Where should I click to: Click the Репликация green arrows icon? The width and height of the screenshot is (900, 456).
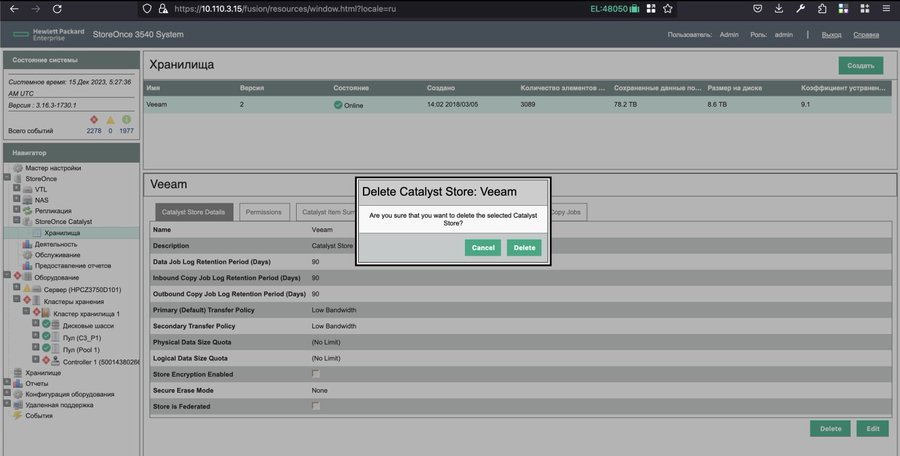tap(27, 211)
